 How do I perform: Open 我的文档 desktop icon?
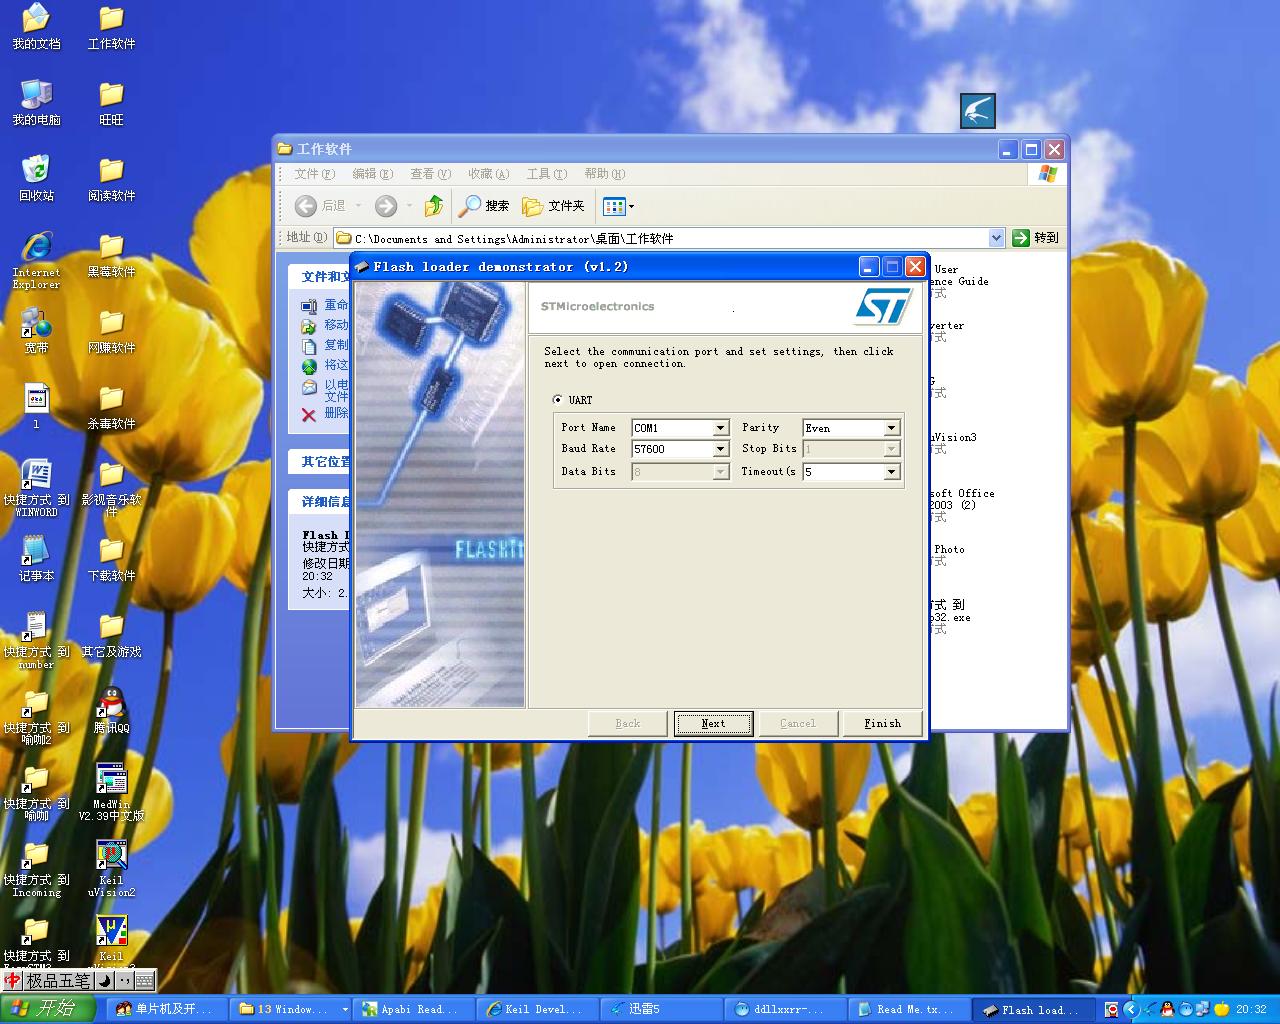click(36, 27)
